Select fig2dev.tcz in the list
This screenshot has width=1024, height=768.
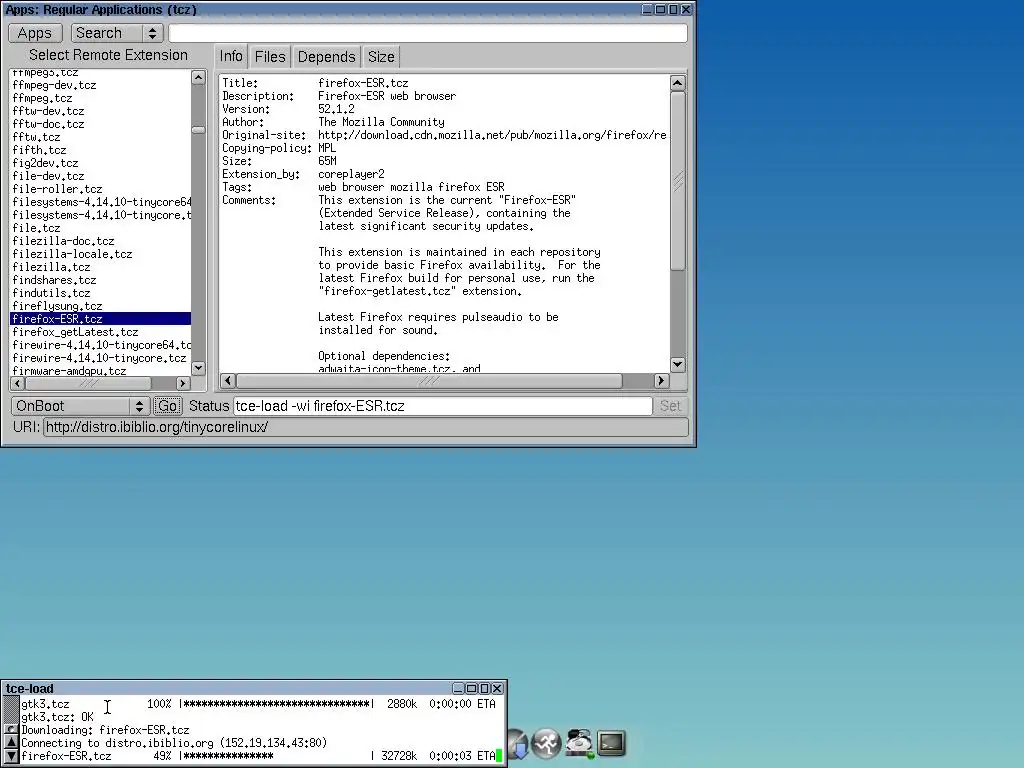(x=101, y=163)
